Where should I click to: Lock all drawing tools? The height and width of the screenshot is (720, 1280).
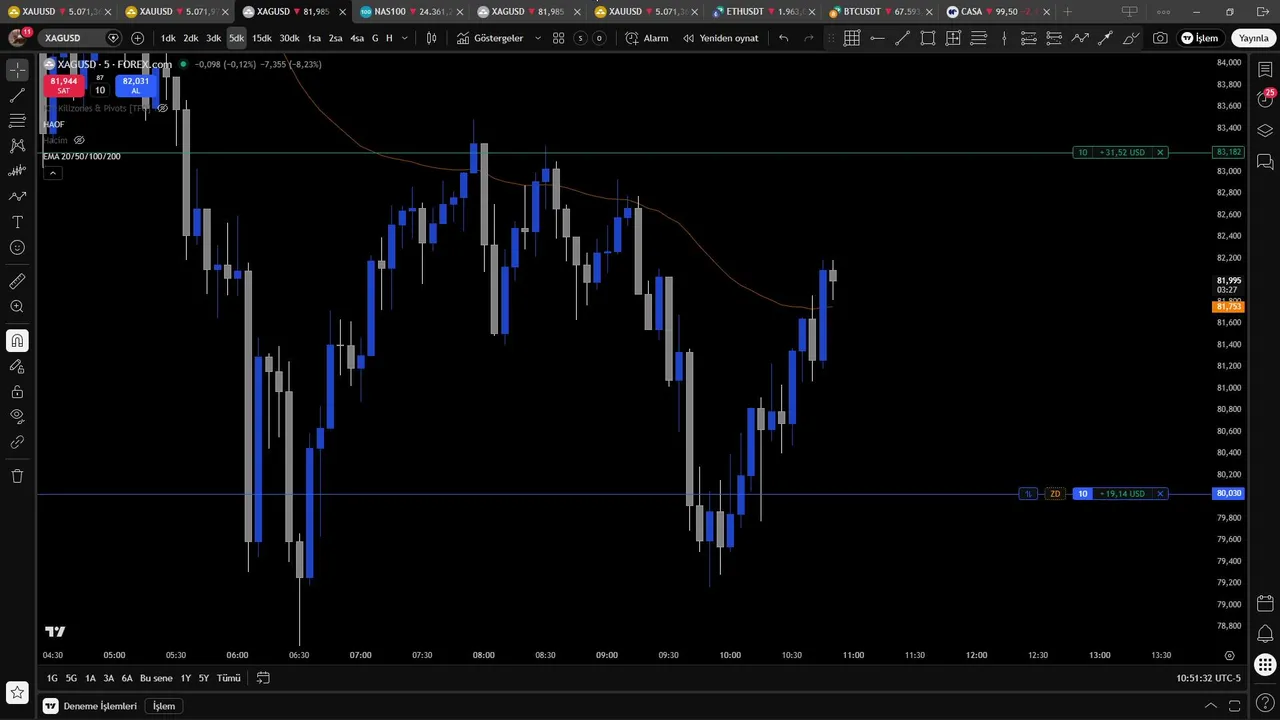click(17, 392)
